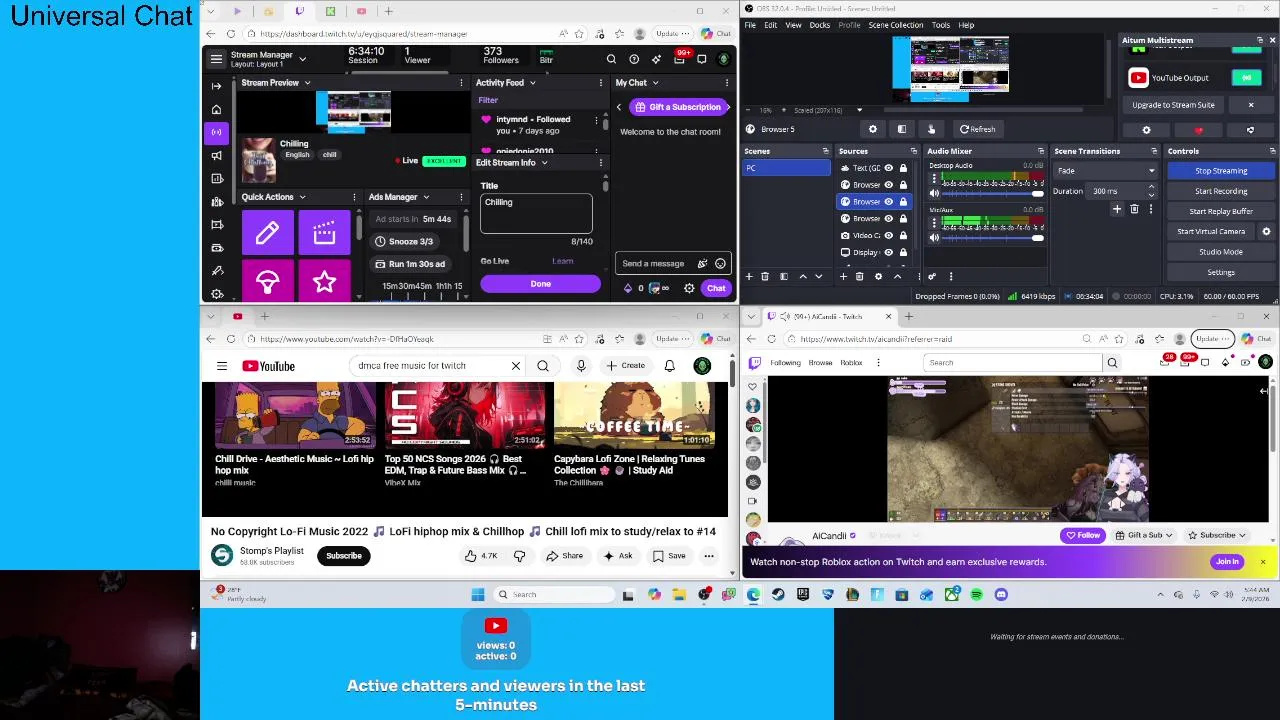Open OBS Tools menu
Image resolution: width=1280 pixels, height=720 pixels.
pos(941,25)
